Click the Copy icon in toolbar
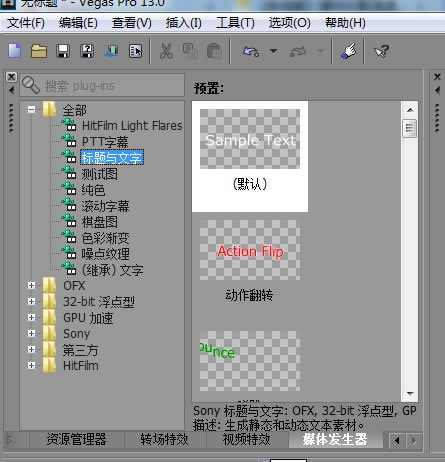 [x=190, y=51]
